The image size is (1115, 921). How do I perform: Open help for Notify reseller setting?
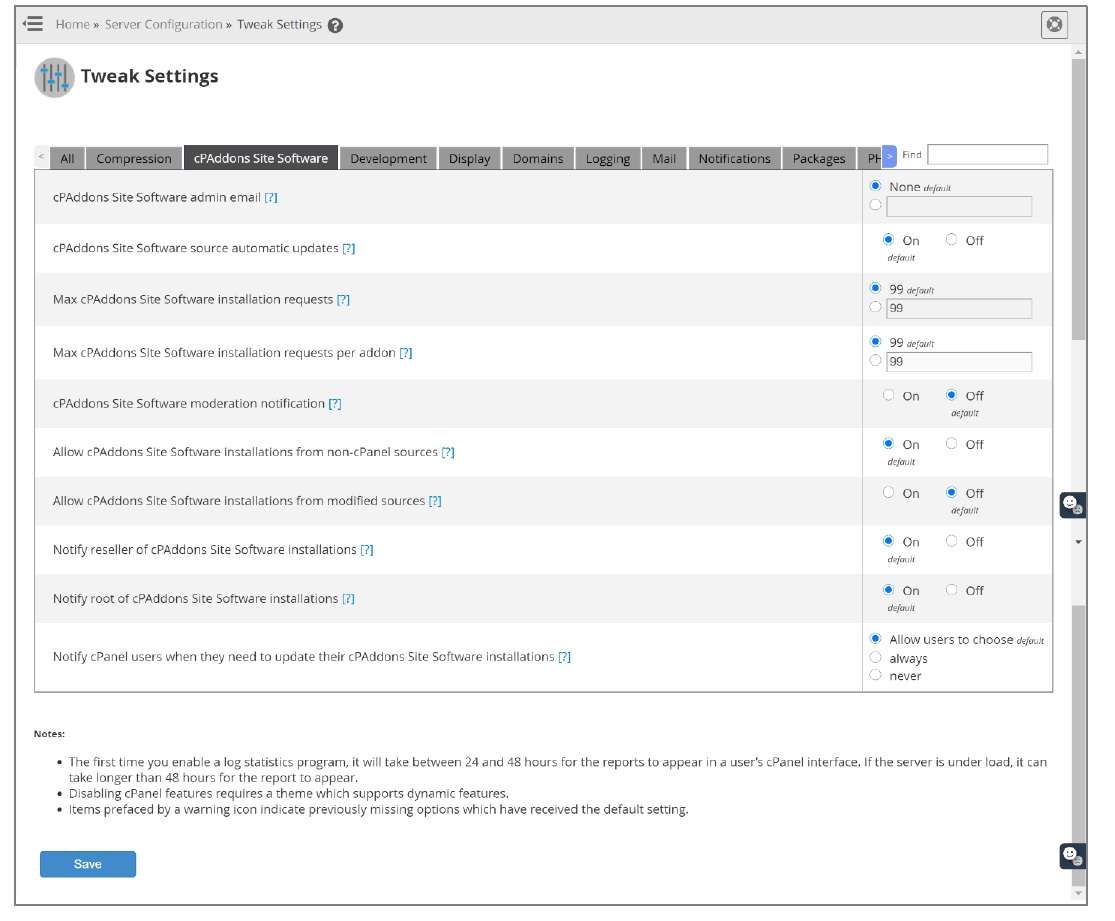coord(367,550)
